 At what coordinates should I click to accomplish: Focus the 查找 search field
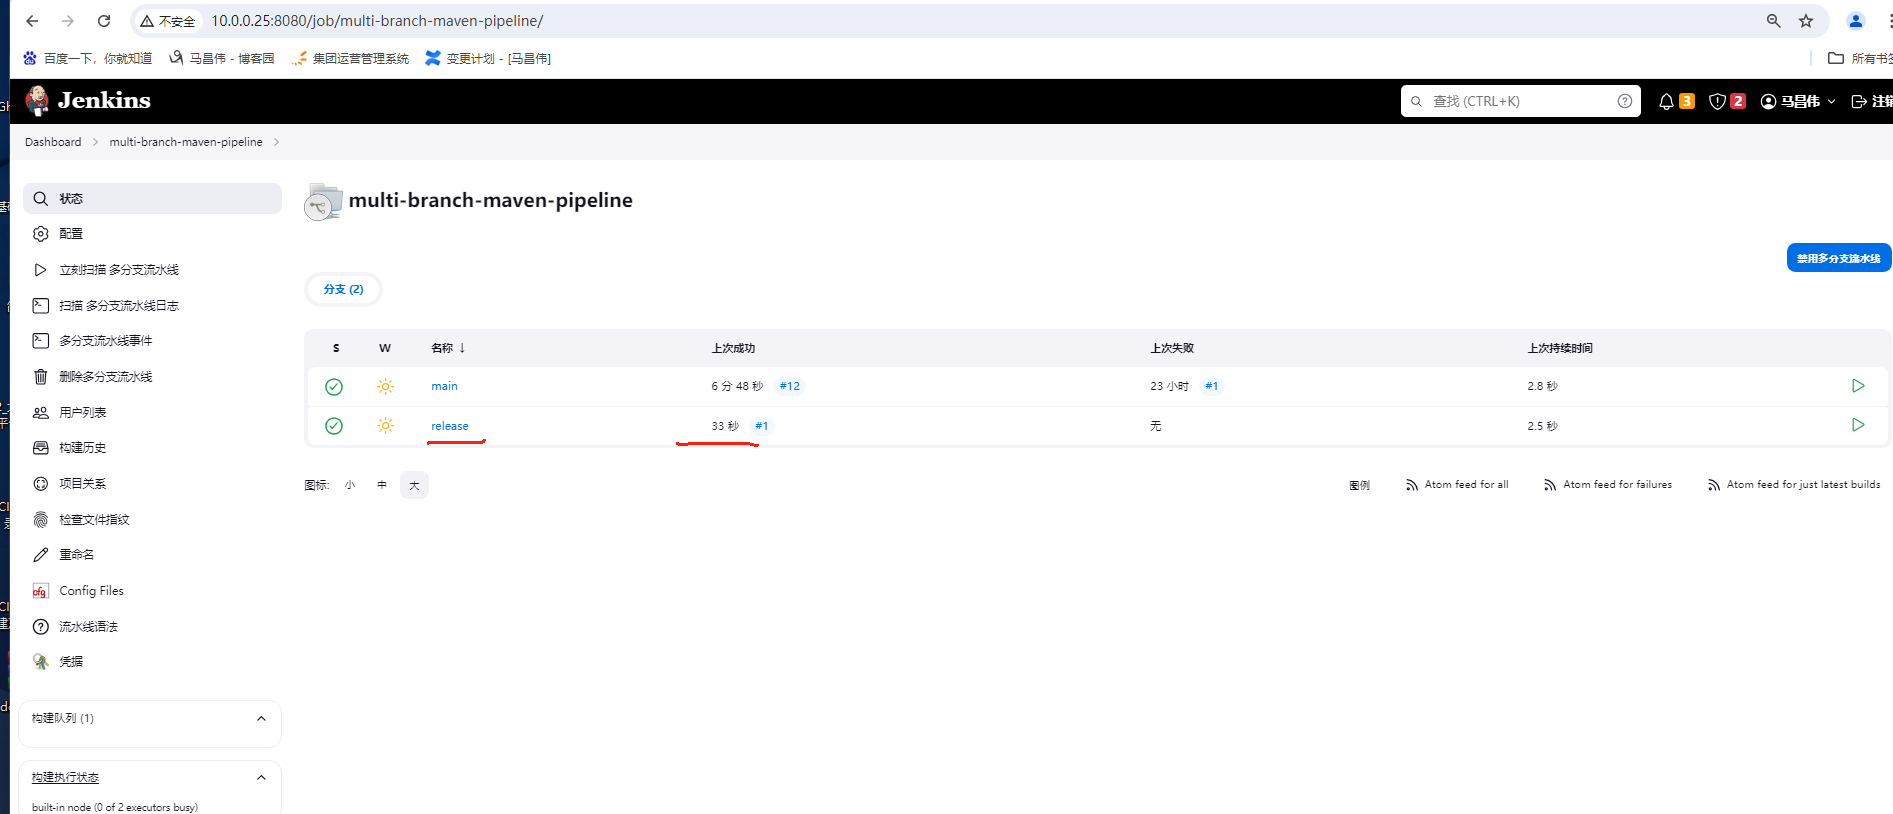click(x=1521, y=101)
